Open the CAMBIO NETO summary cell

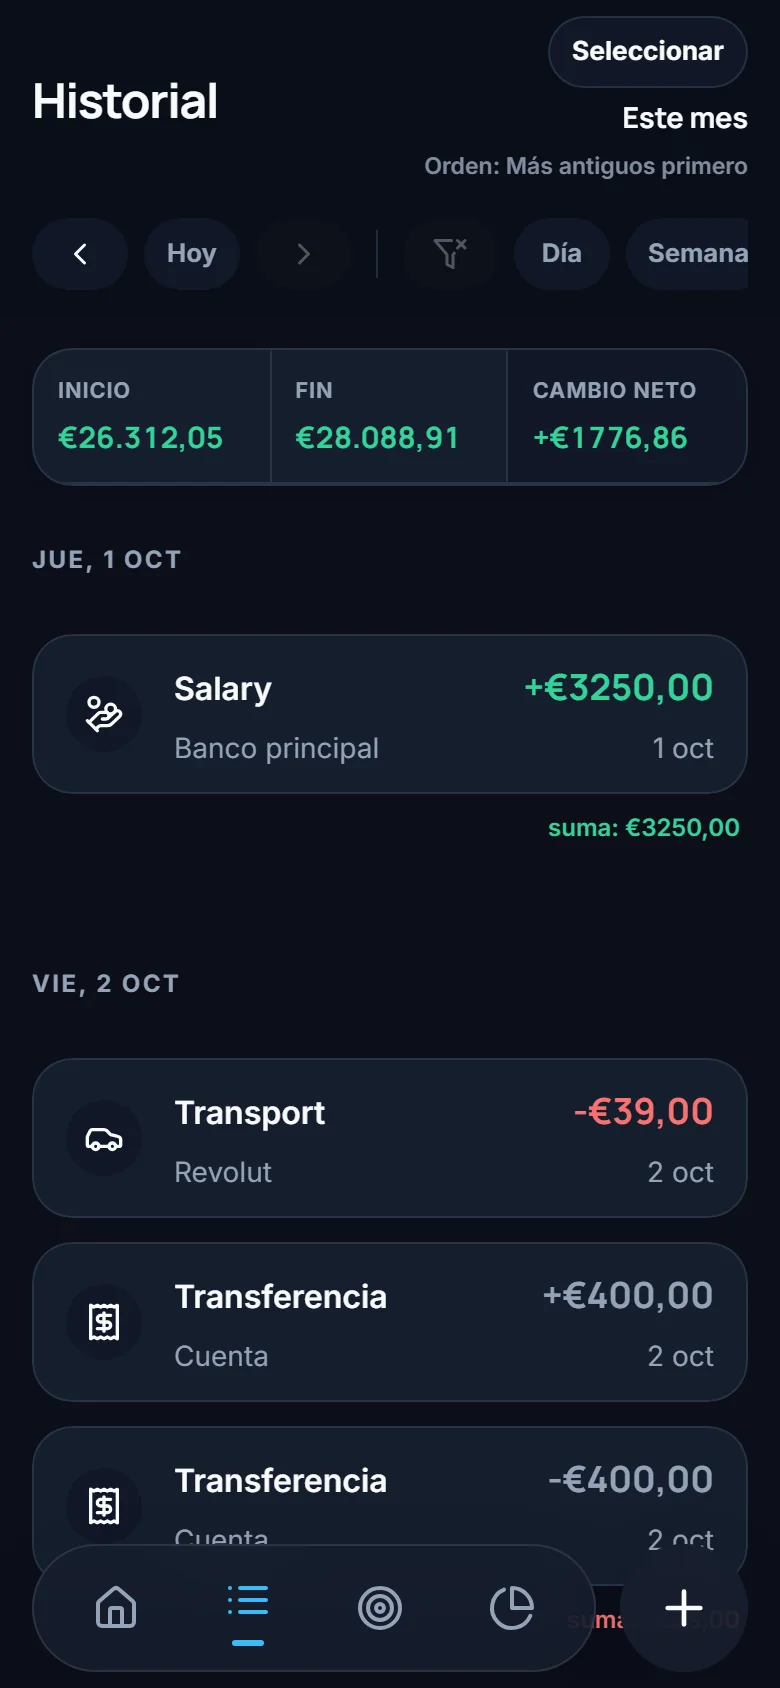[x=627, y=416]
